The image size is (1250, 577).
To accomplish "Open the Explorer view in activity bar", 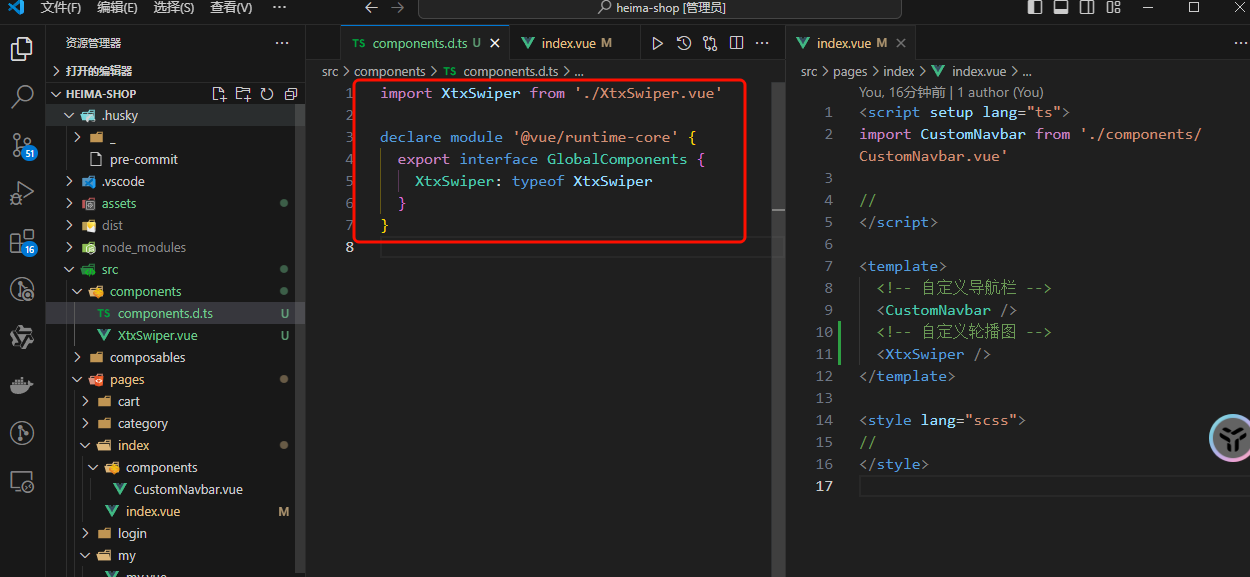I will tap(22, 49).
